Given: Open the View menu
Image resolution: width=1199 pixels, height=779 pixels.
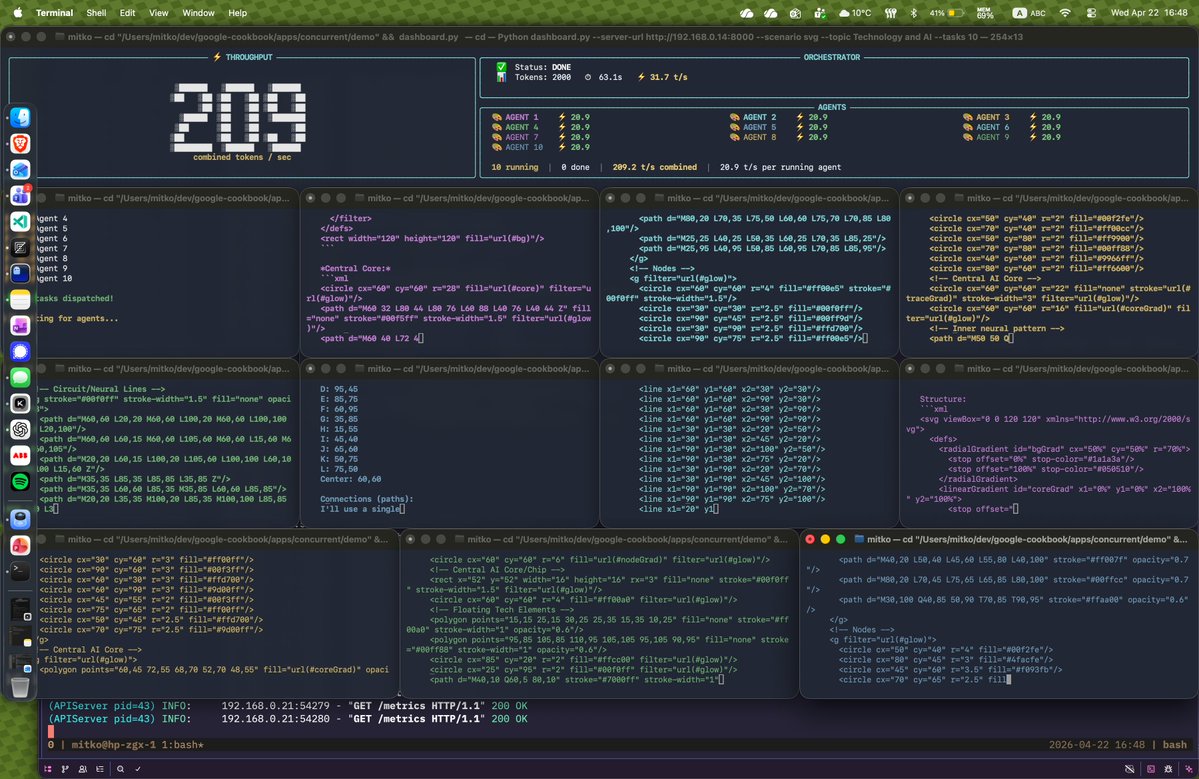Looking at the screenshot, I should [x=158, y=13].
